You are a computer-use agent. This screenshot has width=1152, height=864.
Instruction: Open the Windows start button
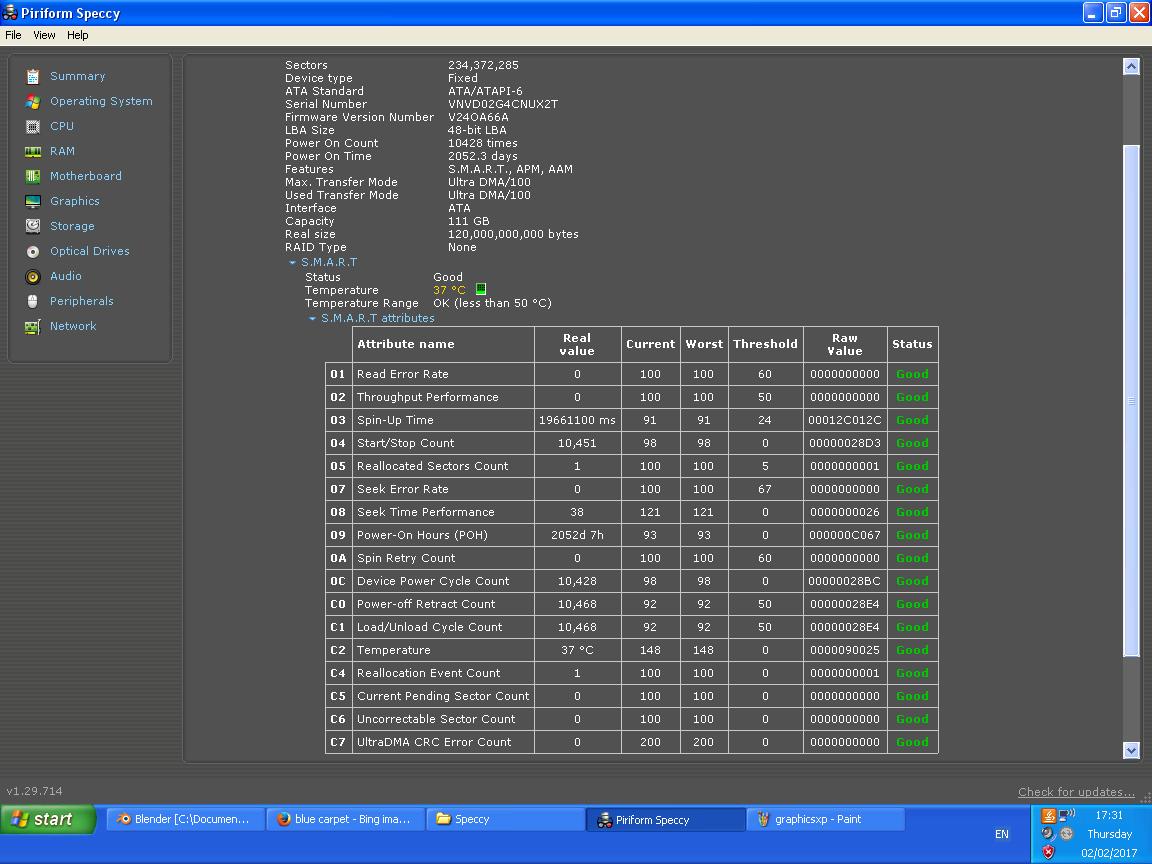click(x=48, y=818)
